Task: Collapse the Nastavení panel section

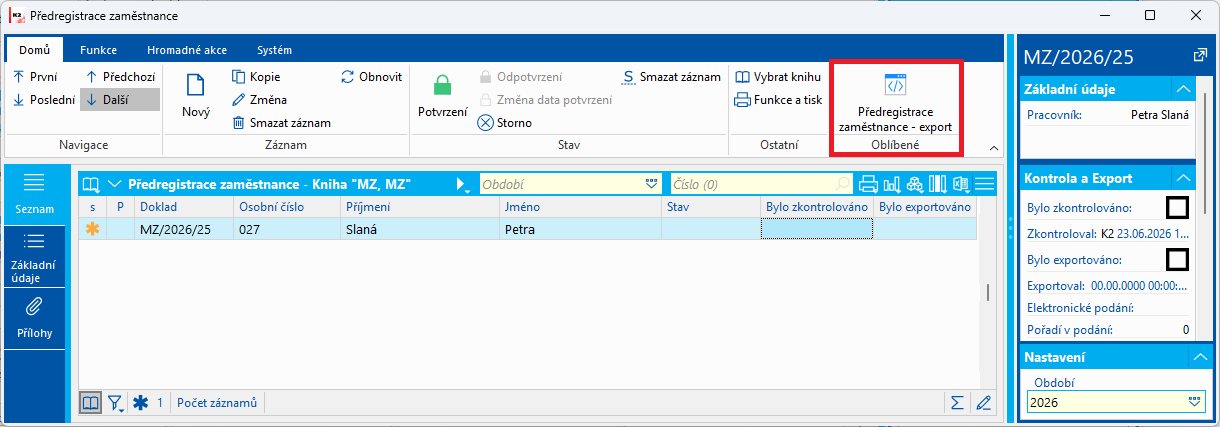Action: [x=1199, y=357]
